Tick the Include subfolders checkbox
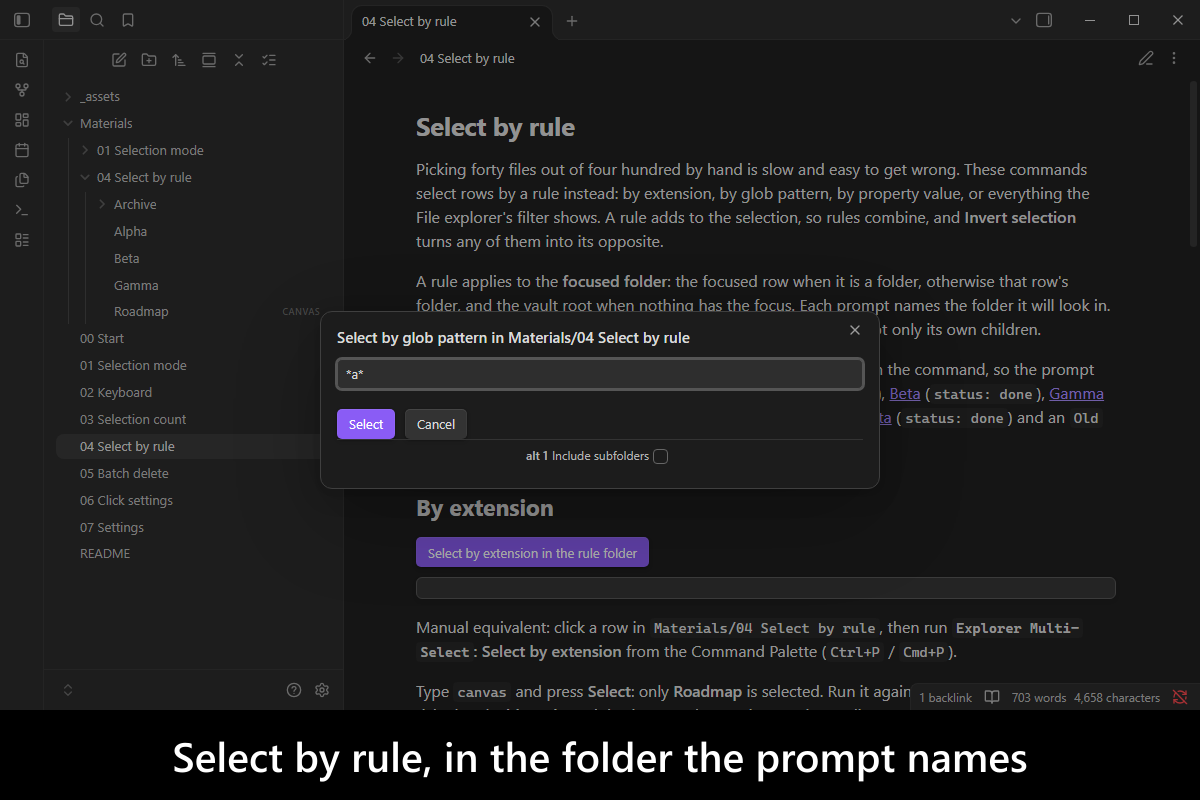This screenshot has height=800, width=1200. click(660, 456)
